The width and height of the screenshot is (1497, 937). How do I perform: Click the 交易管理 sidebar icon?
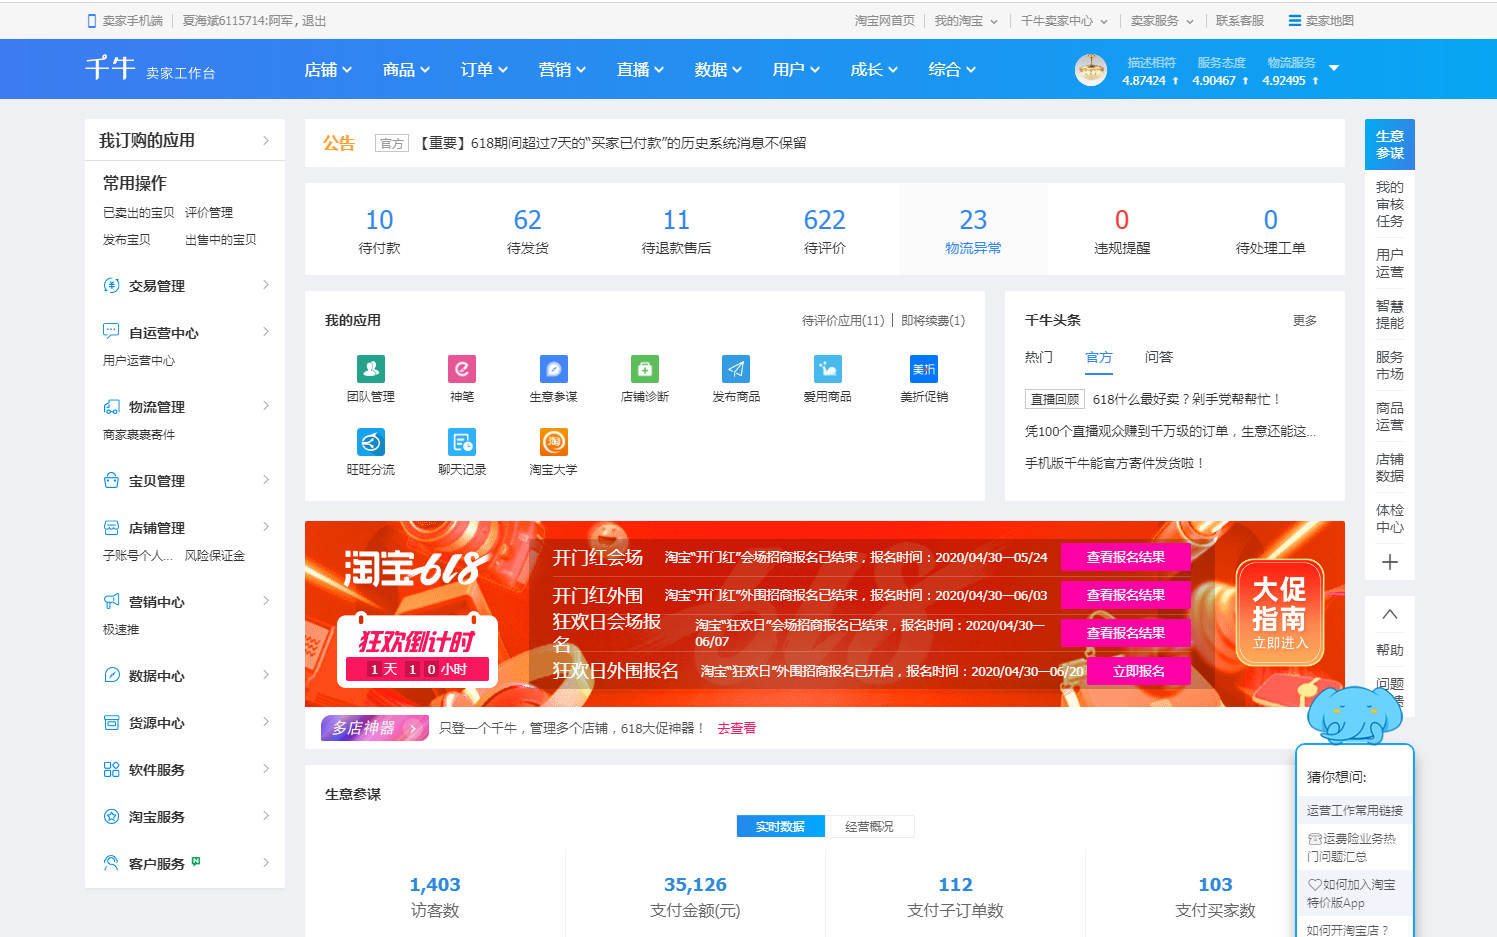tap(111, 285)
